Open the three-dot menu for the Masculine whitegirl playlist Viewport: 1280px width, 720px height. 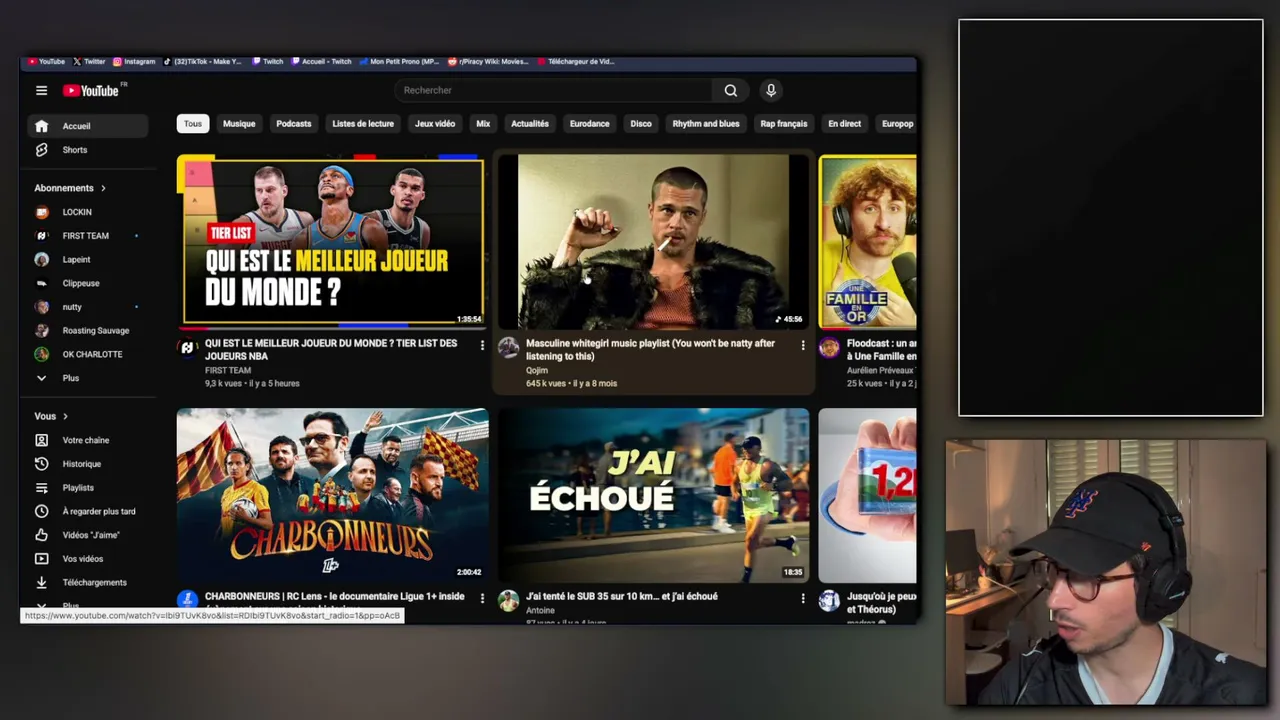pos(802,345)
